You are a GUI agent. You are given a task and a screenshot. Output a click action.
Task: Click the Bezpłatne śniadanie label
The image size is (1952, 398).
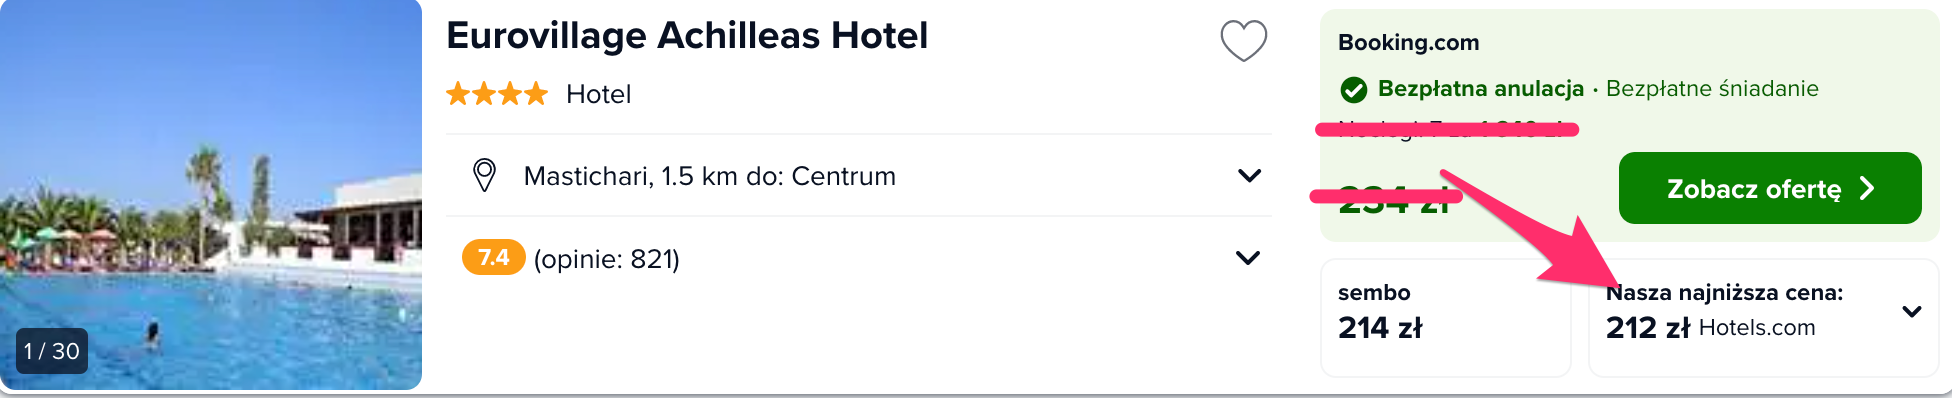pos(1712,89)
